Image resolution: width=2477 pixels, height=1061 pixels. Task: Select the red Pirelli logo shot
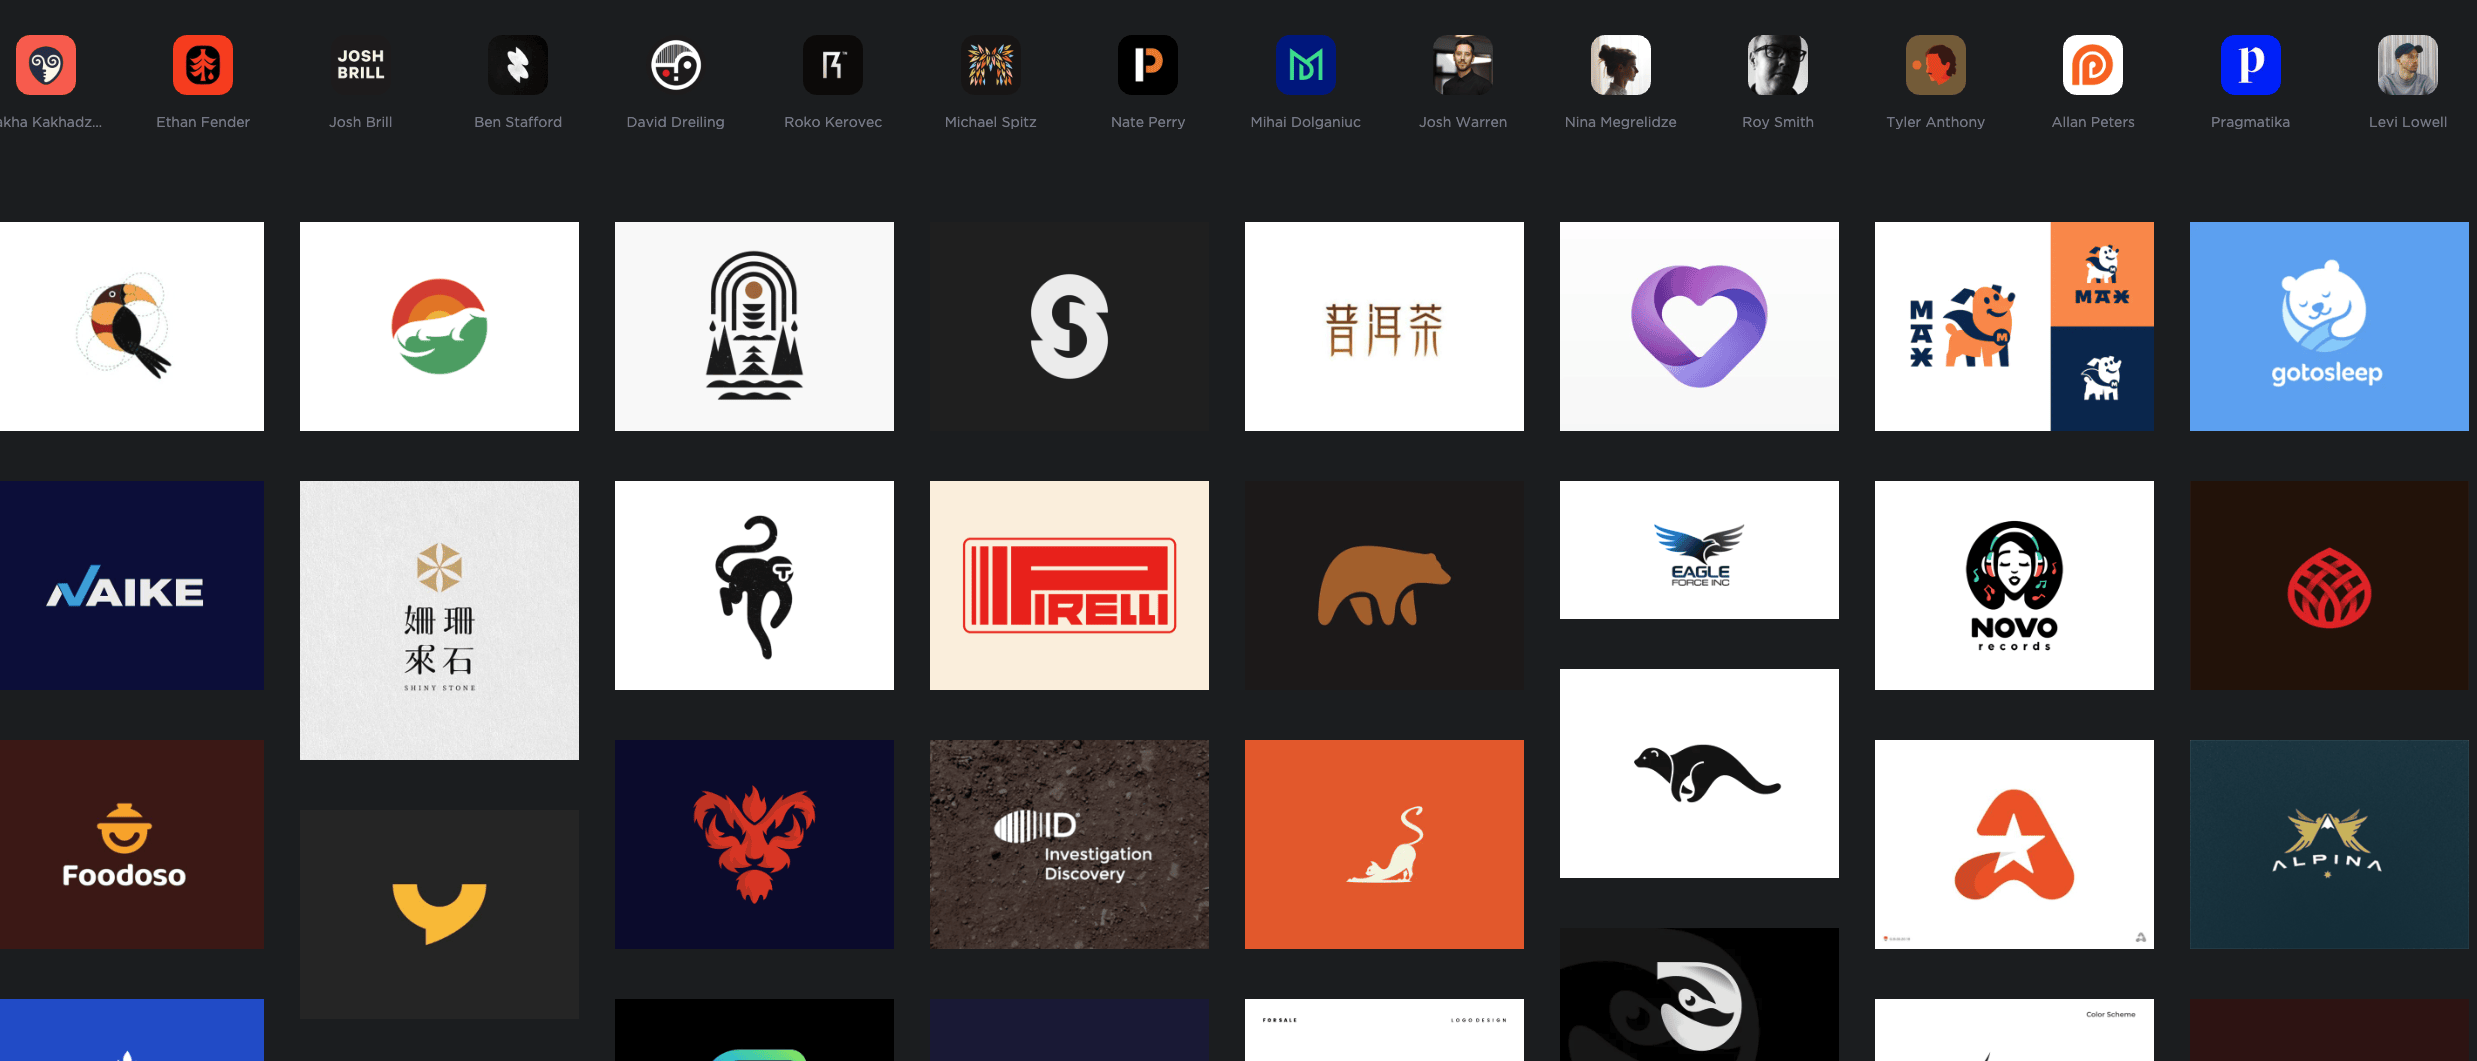coord(1069,585)
